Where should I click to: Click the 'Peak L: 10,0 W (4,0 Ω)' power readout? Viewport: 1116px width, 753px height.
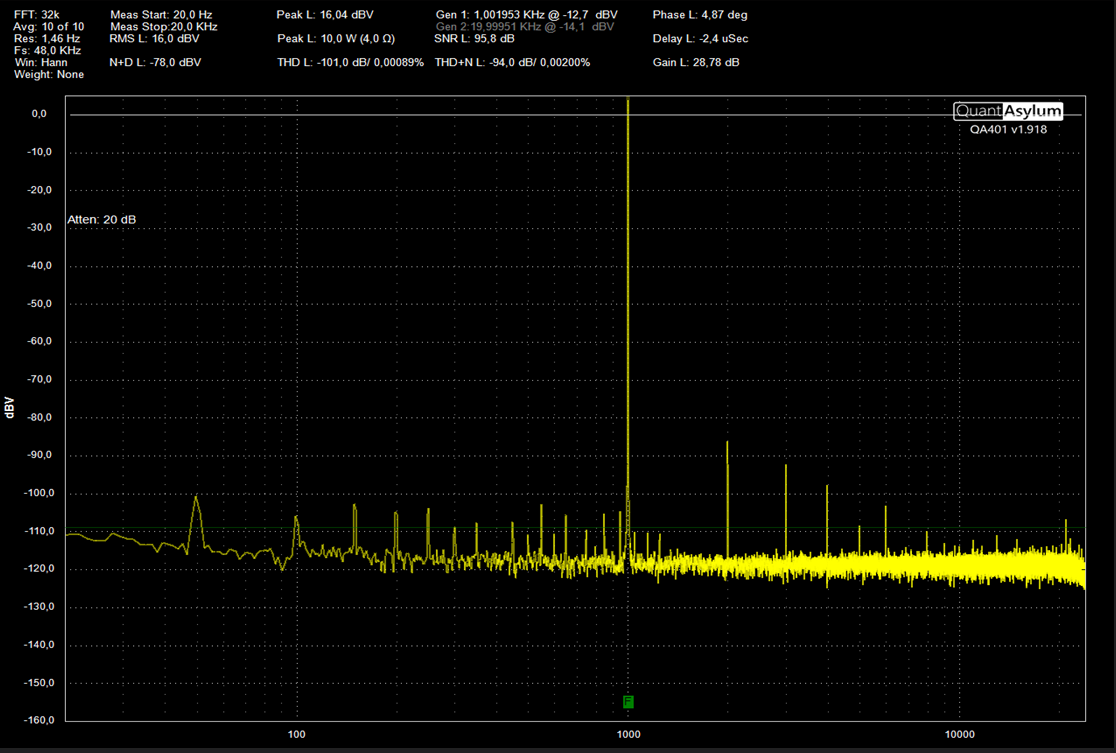[x=336, y=38]
